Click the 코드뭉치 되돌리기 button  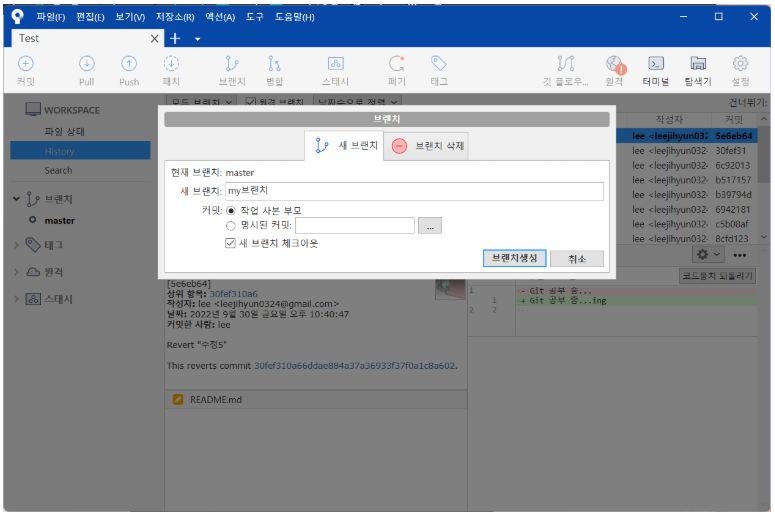point(718,276)
